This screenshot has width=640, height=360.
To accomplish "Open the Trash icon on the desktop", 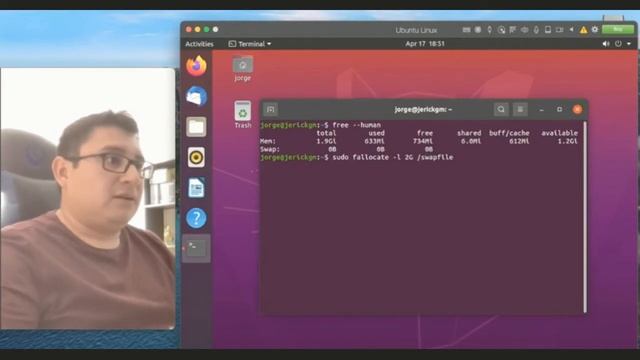I will (242, 115).
